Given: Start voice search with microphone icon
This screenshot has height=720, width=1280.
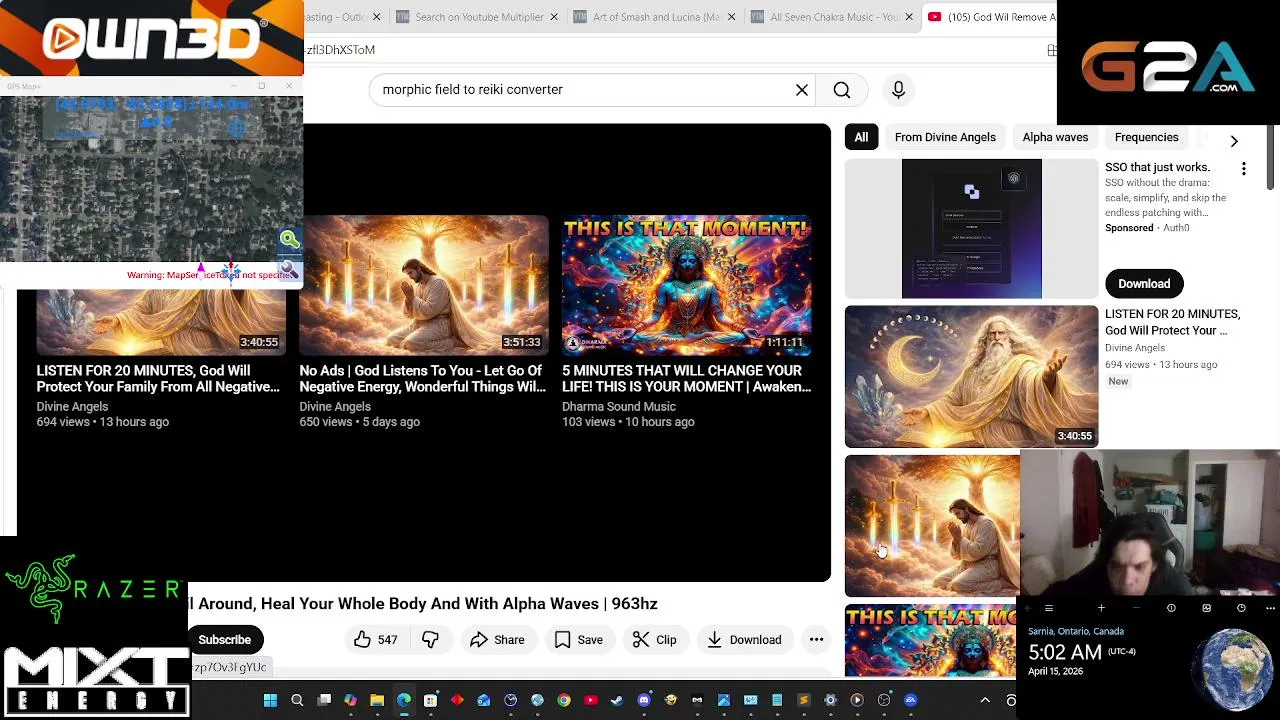Looking at the screenshot, I should coord(898,90).
